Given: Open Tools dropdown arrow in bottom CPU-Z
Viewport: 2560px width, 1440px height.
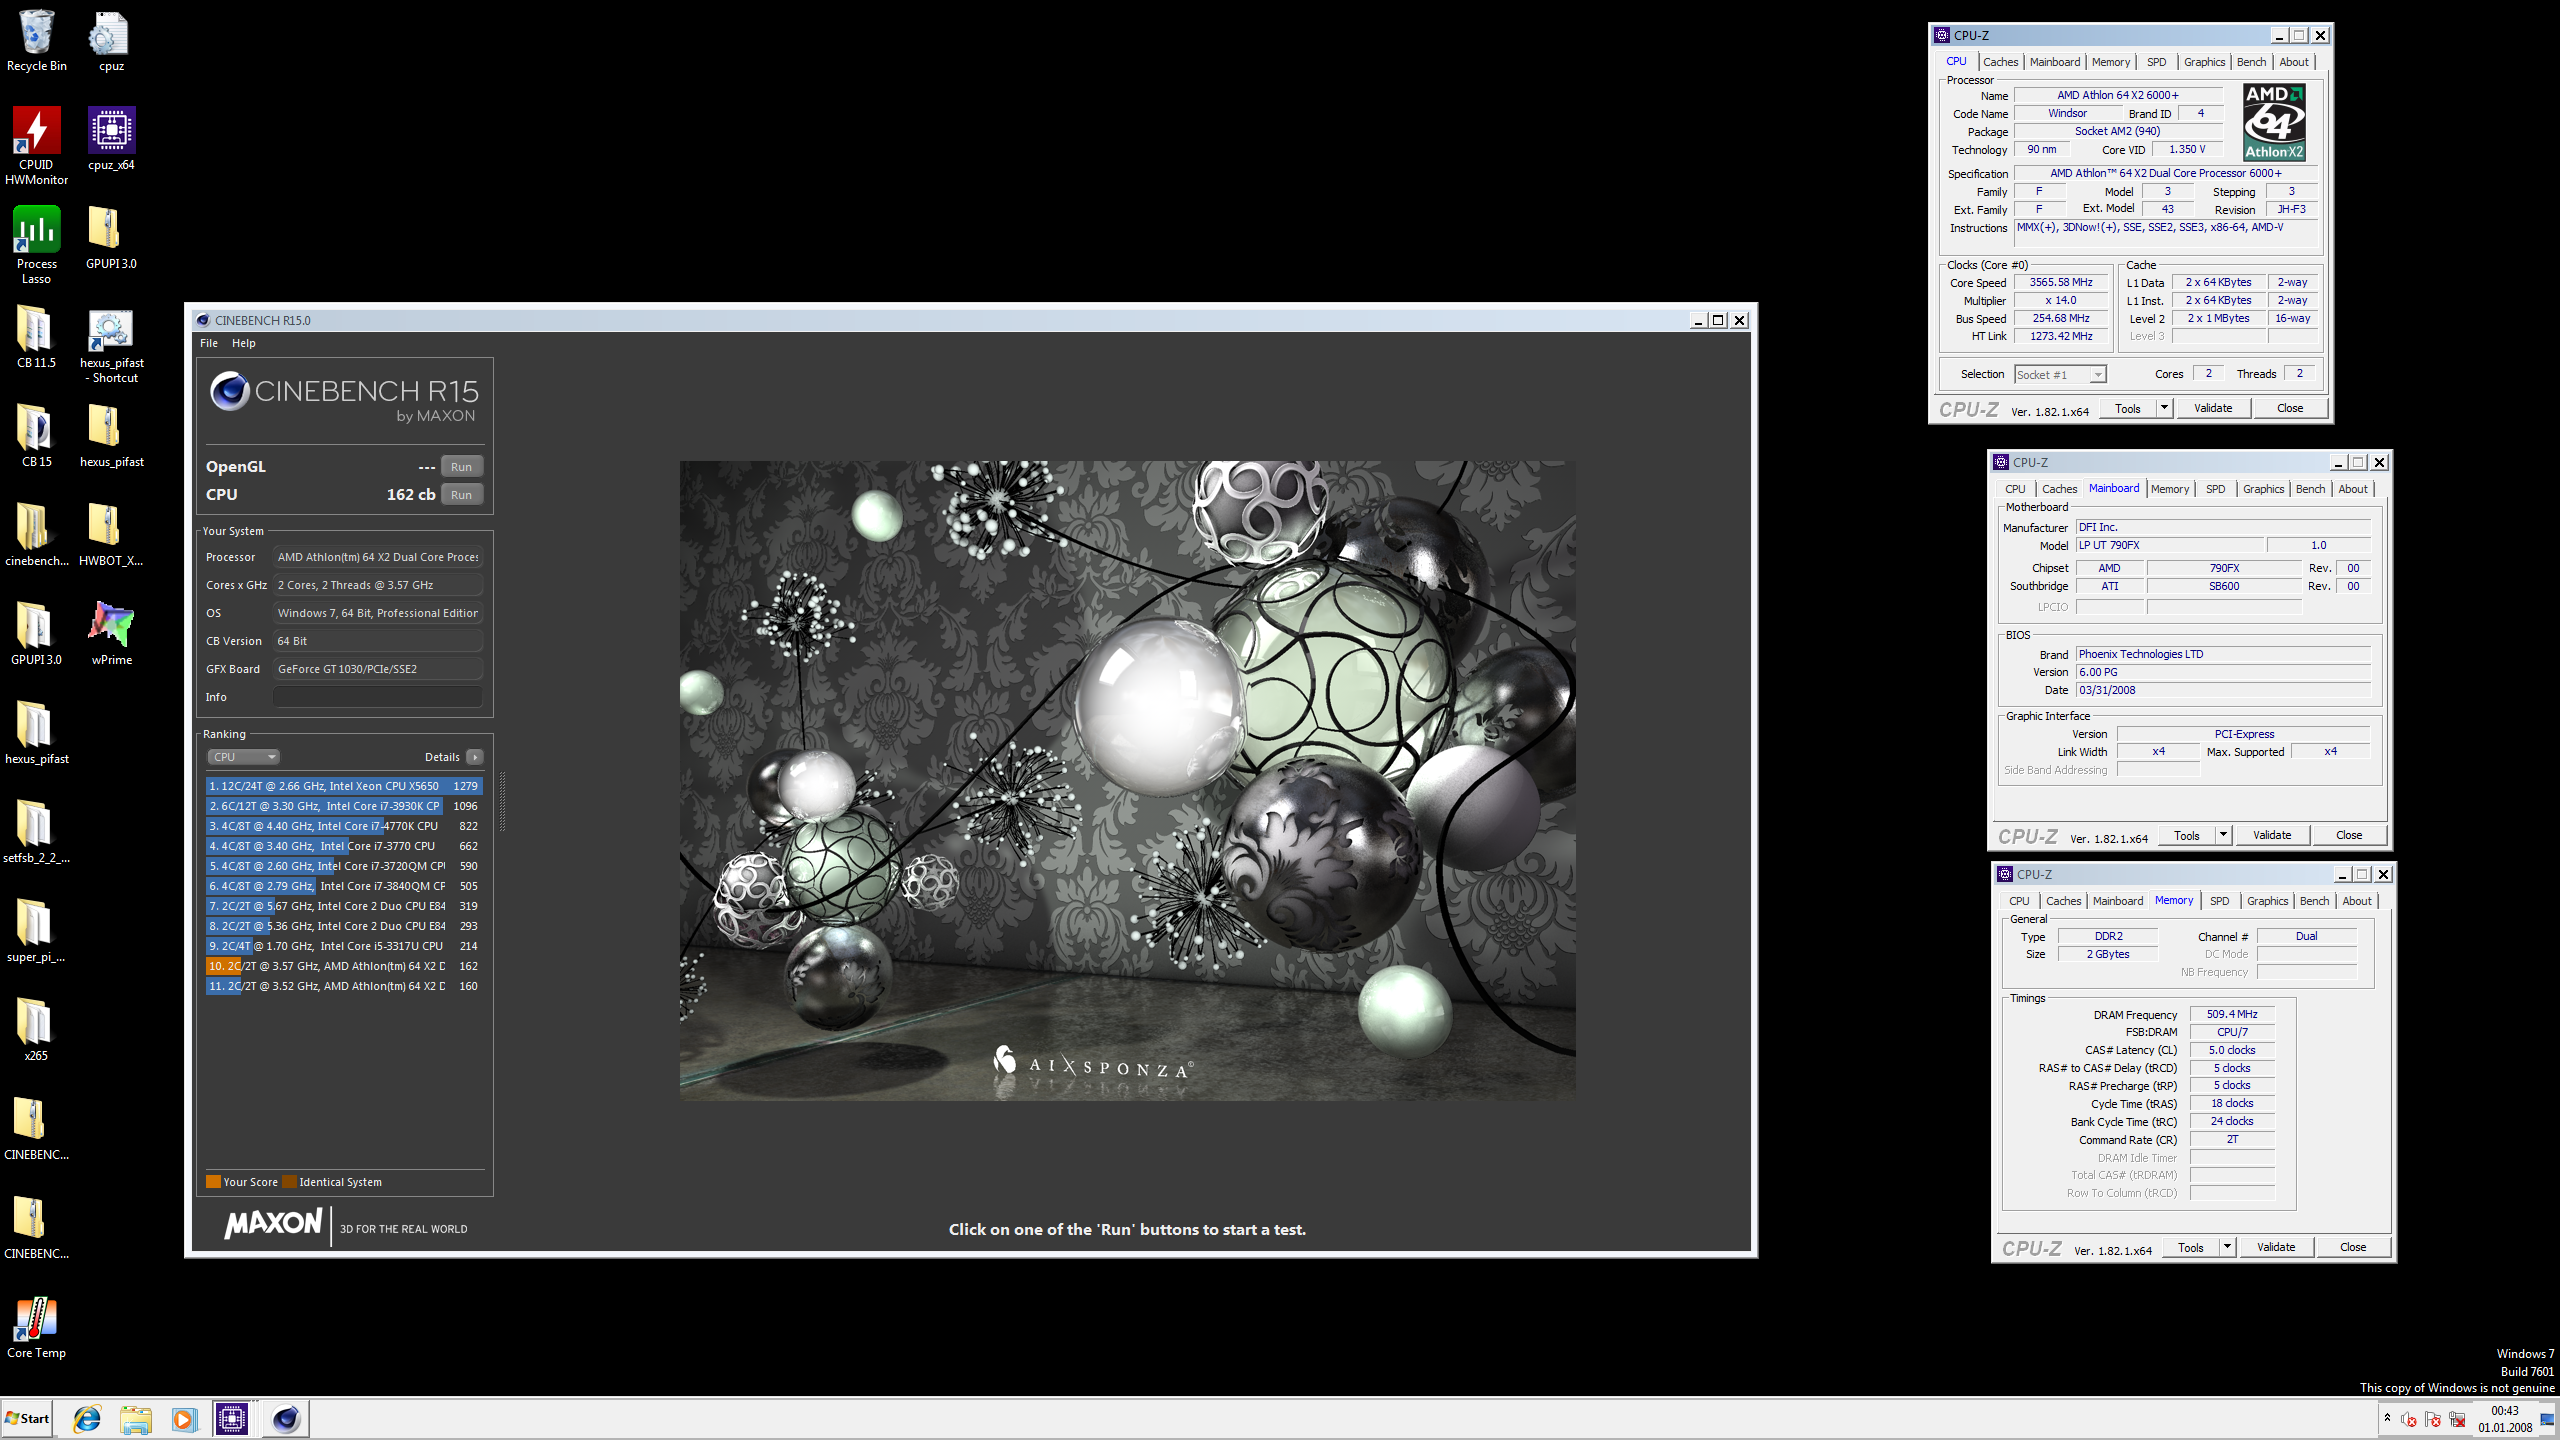Looking at the screenshot, I should [2227, 1247].
